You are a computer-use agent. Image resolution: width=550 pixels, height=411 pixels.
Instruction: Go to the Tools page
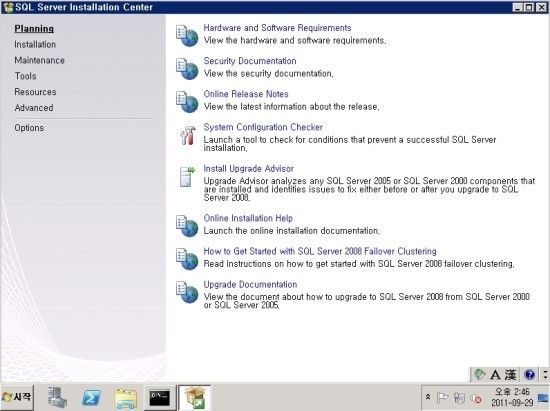click(25, 76)
